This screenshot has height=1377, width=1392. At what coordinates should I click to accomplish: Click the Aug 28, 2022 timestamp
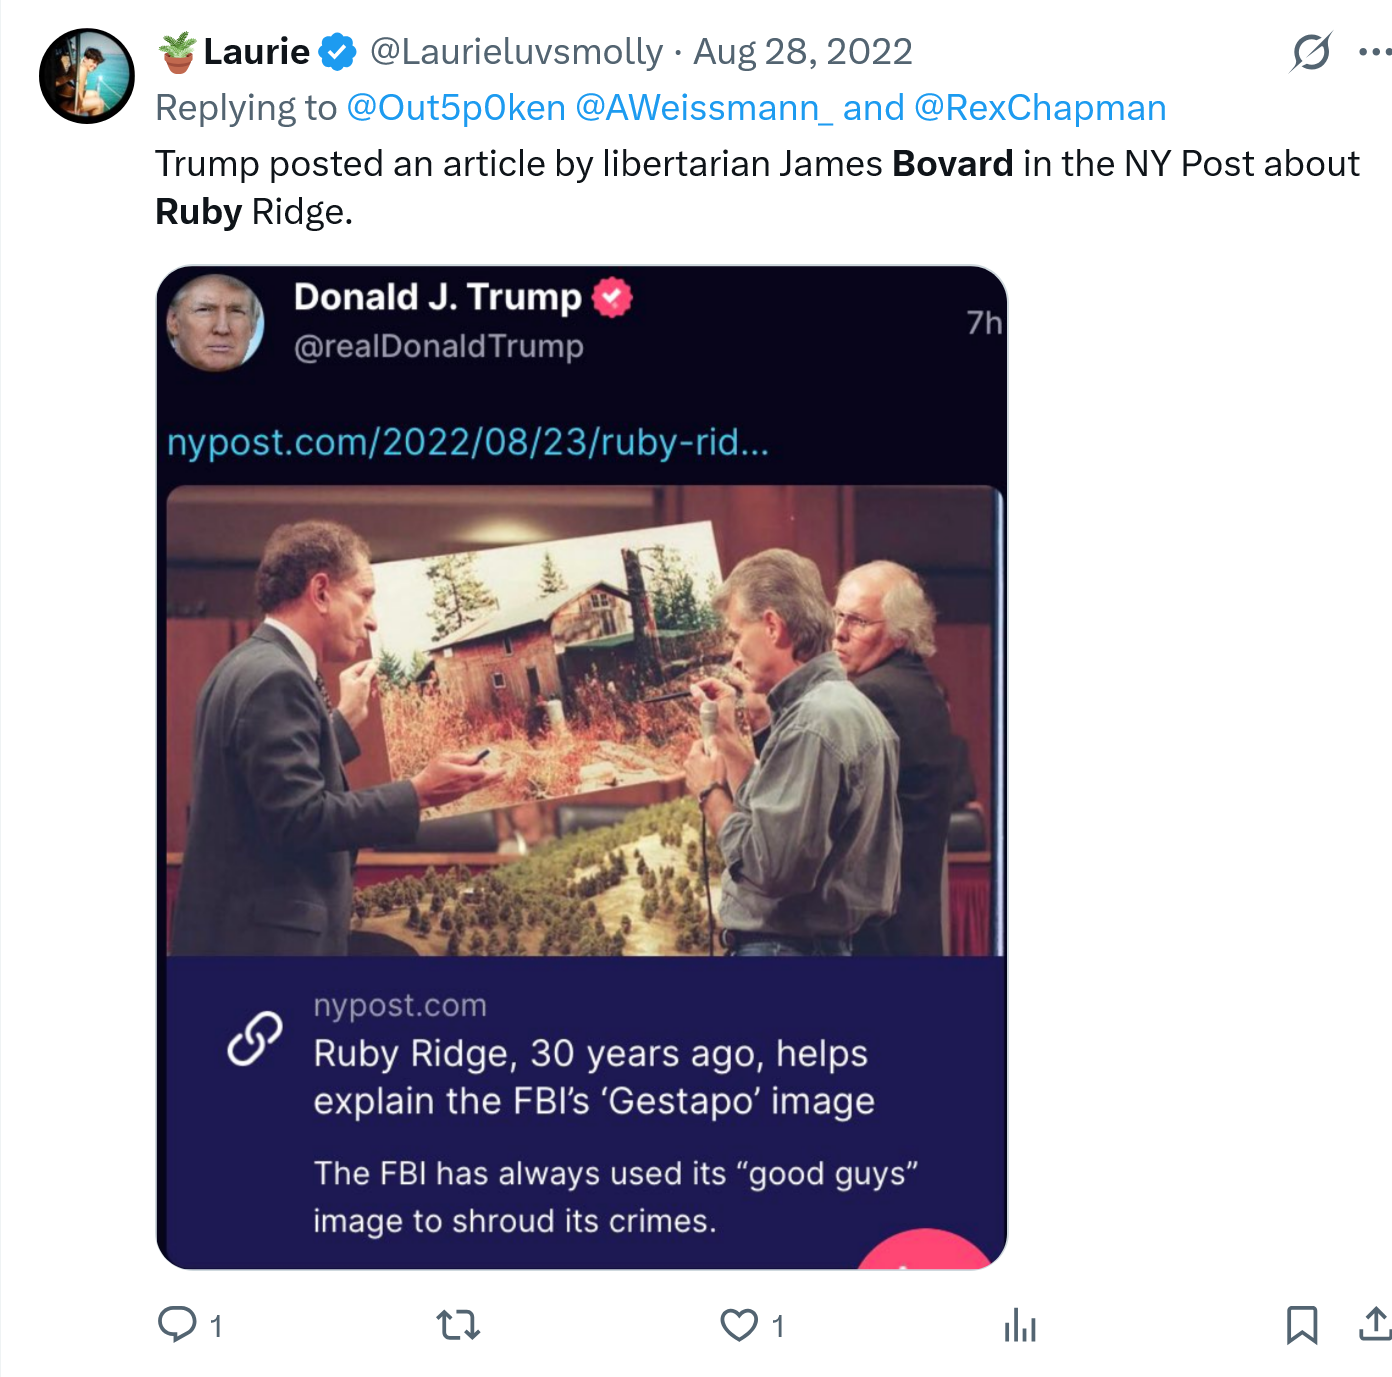tap(803, 52)
